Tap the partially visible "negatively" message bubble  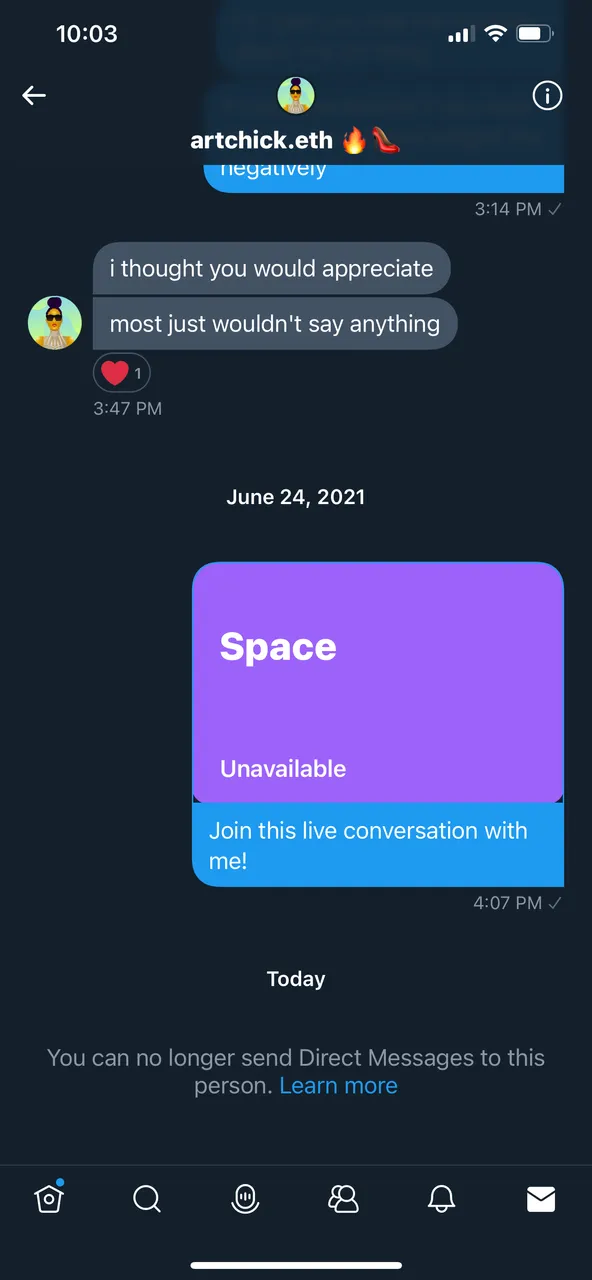tap(384, 174)
